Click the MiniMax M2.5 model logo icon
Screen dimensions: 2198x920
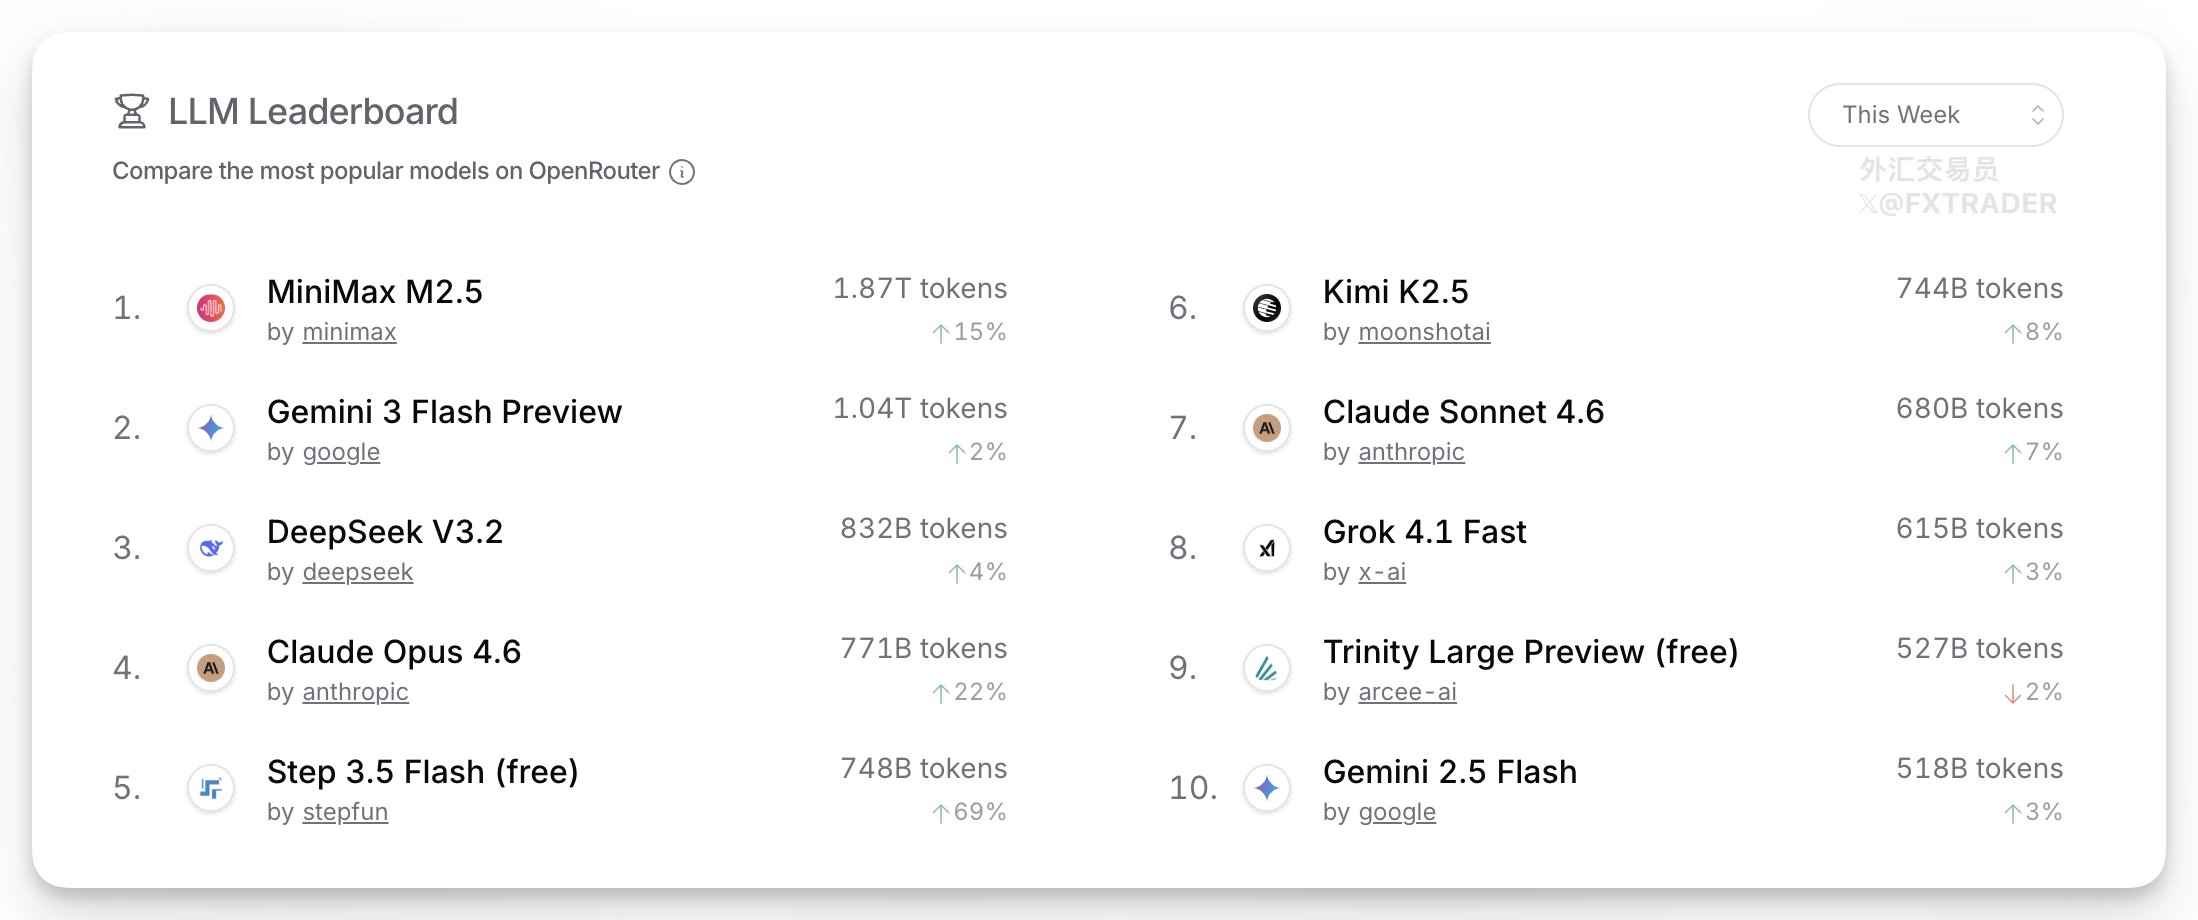point(211,308)
